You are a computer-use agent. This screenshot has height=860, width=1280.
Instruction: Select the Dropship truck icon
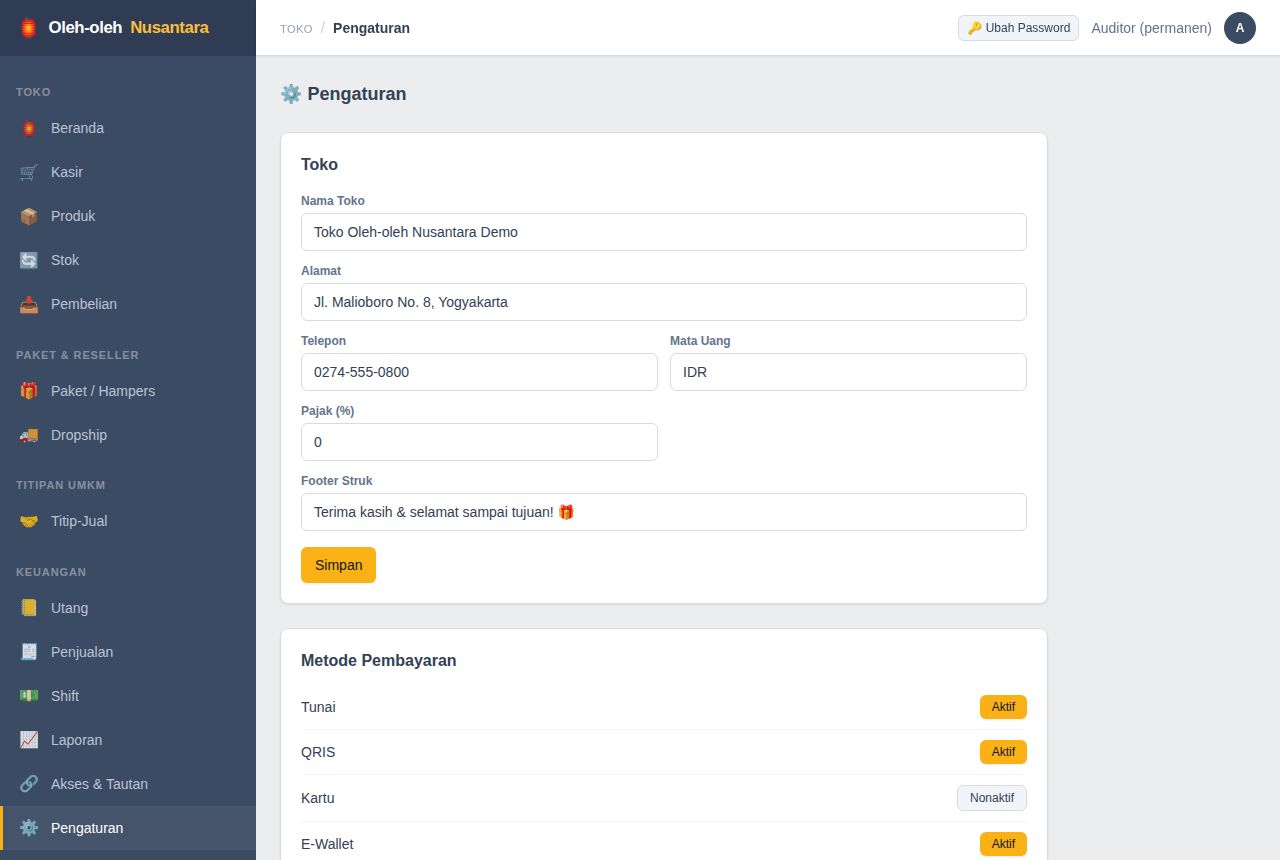(29, 435)
